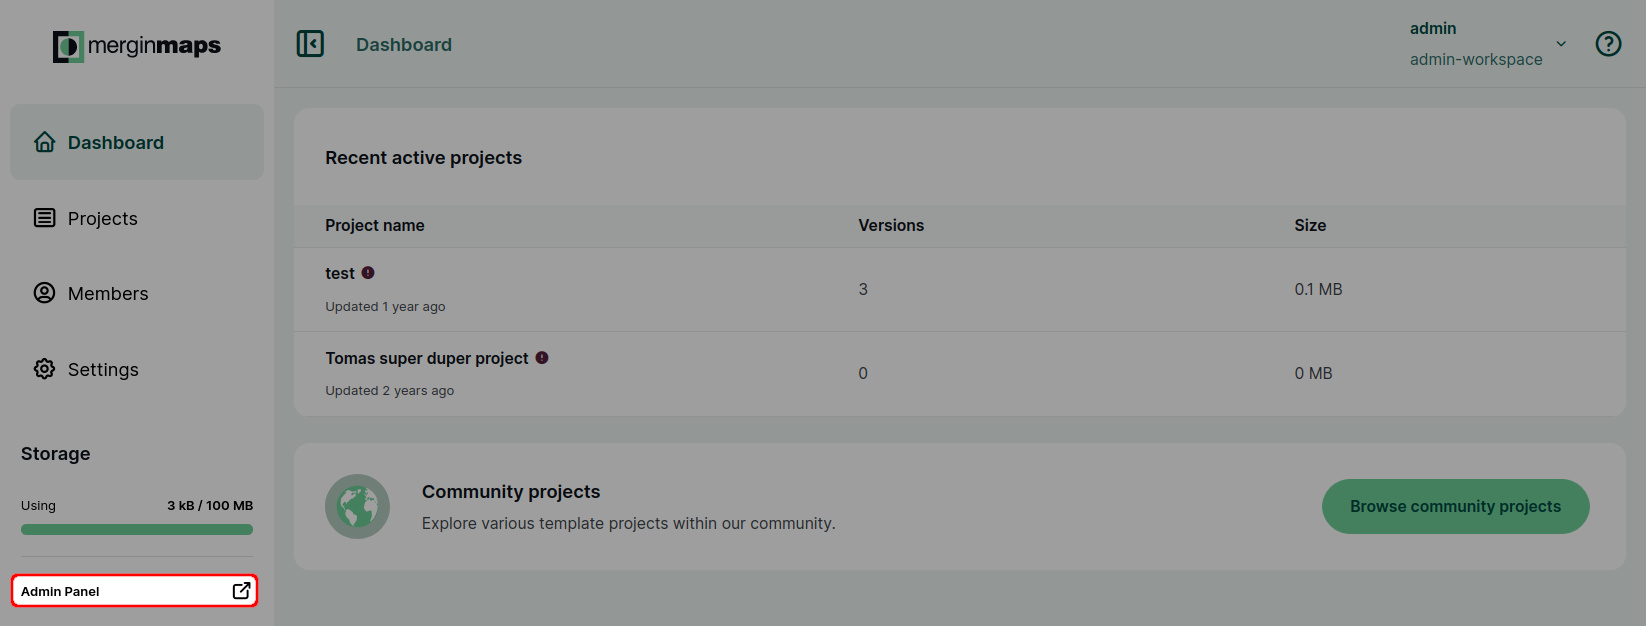Viewport: 1646px width, 626px height.
Task: Expand the admin account dropdown chevron
Action: click(1561, 44)
